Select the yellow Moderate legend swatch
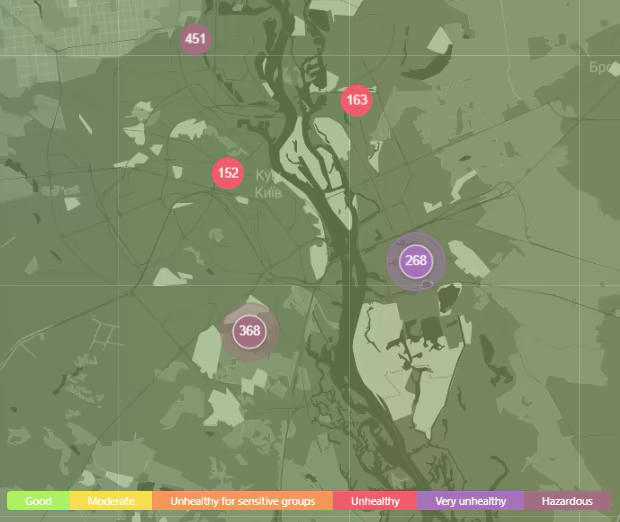Screen dimensions: 620x522 click(x=110, y=501)
